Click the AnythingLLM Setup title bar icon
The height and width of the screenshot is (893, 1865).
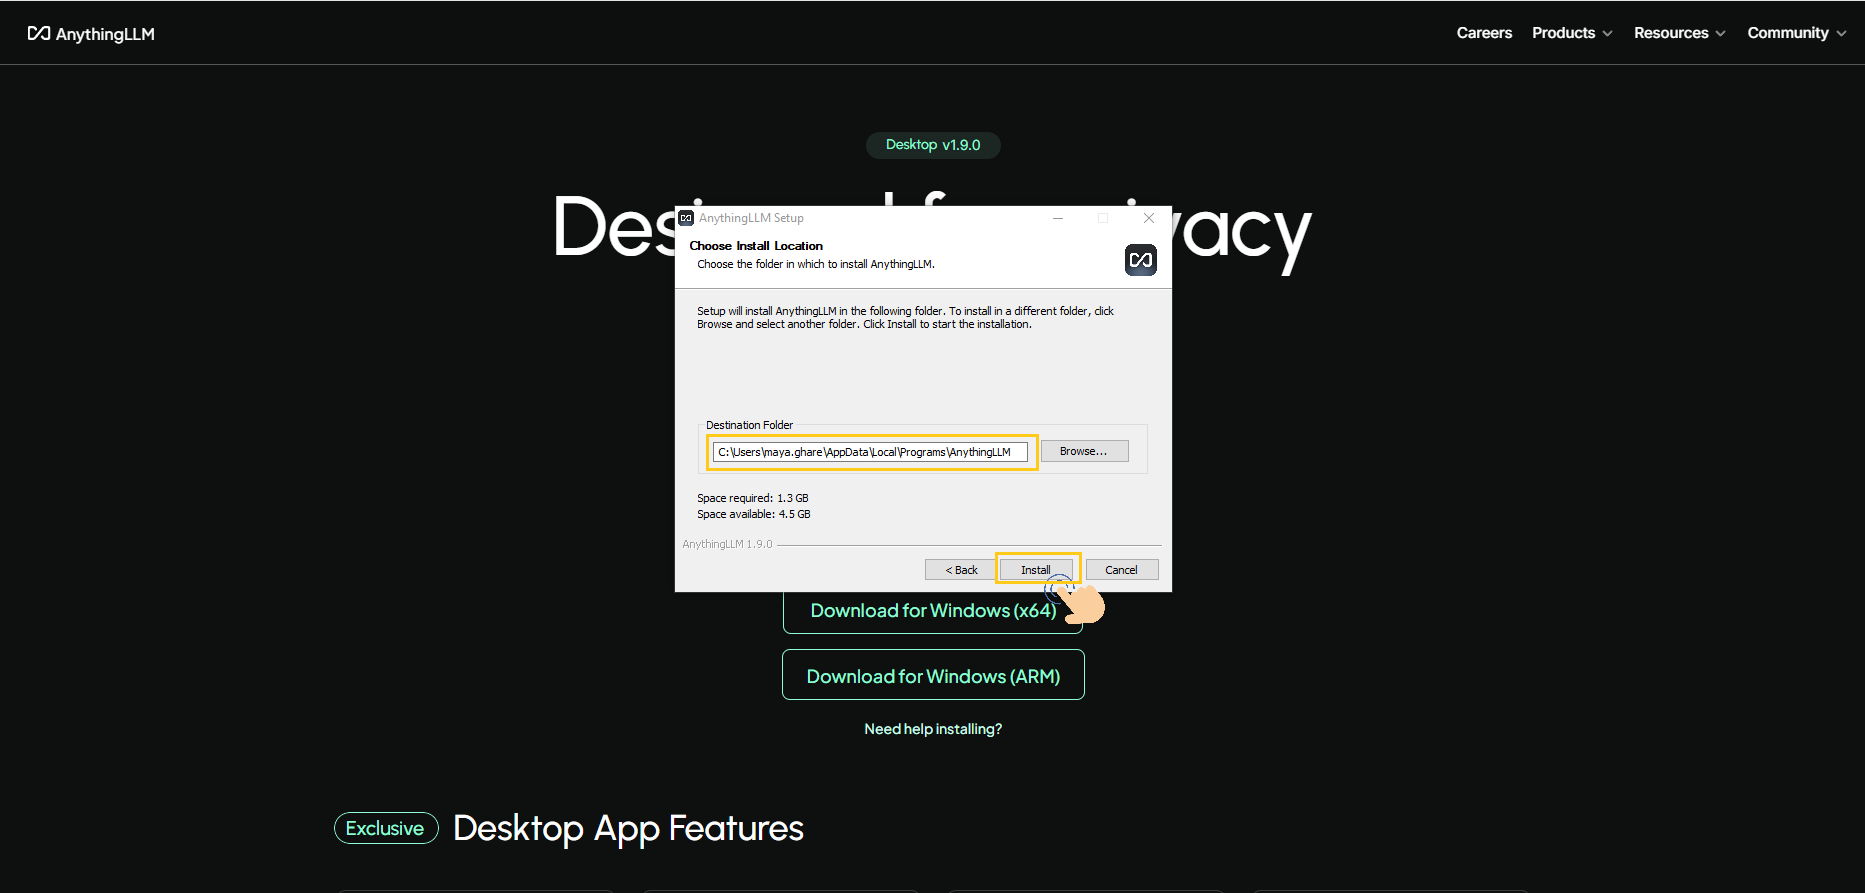[686, 218]
